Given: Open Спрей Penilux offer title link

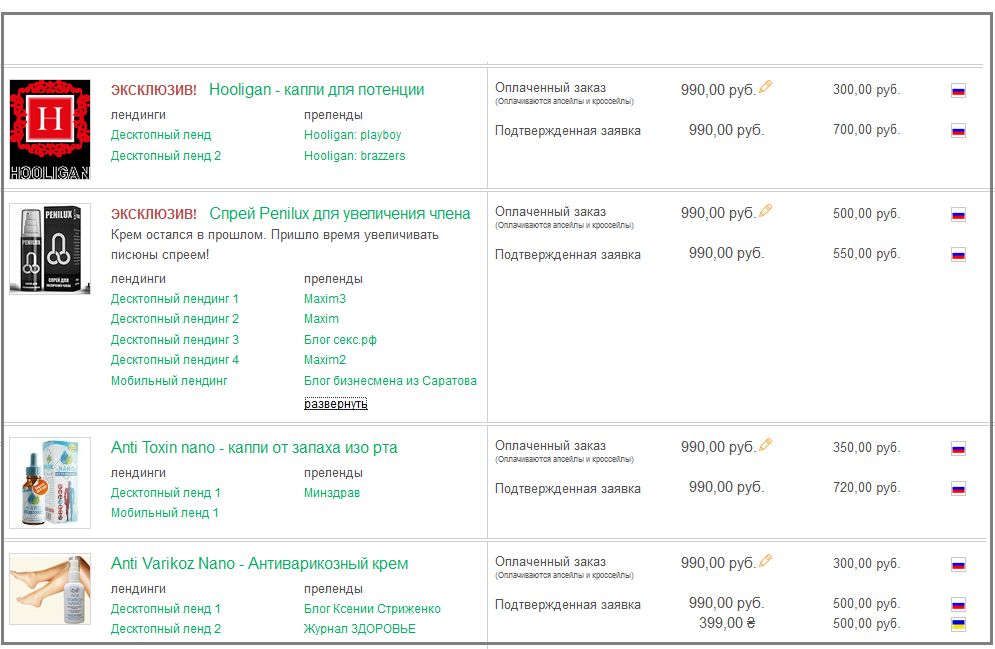Looking at the screenshot, I should [x=339, y=214].
